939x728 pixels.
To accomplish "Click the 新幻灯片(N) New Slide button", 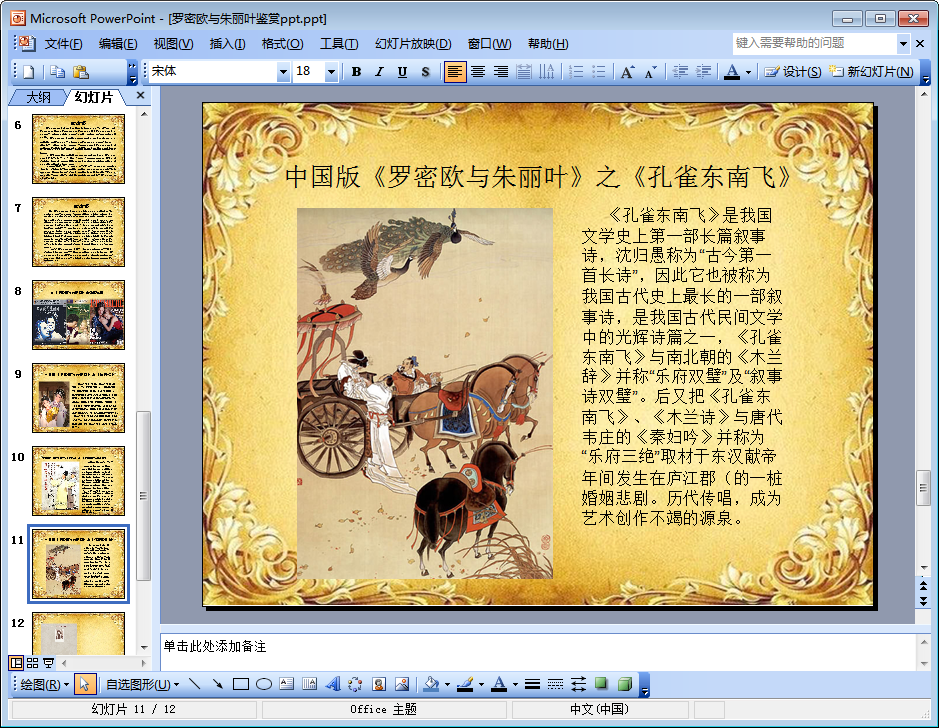I will click(x=871, y=72).
